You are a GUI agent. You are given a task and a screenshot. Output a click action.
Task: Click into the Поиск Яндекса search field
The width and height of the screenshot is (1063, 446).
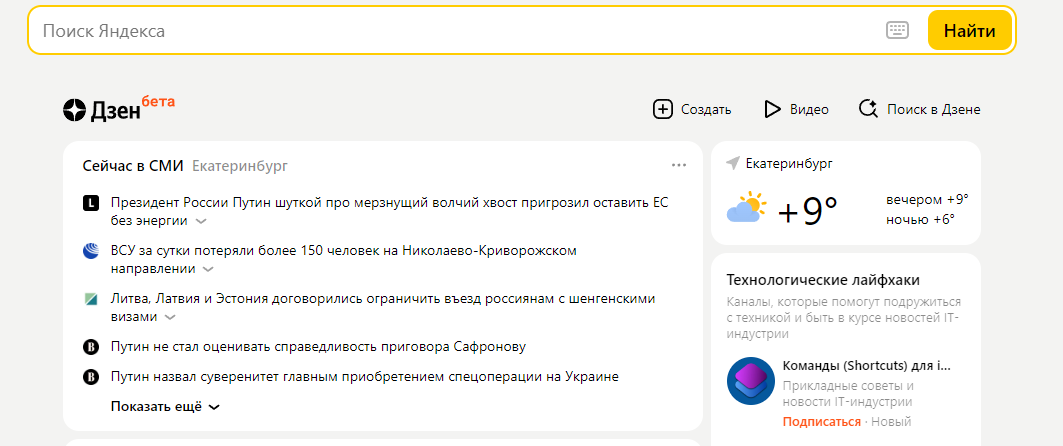(x=450, y=31)
